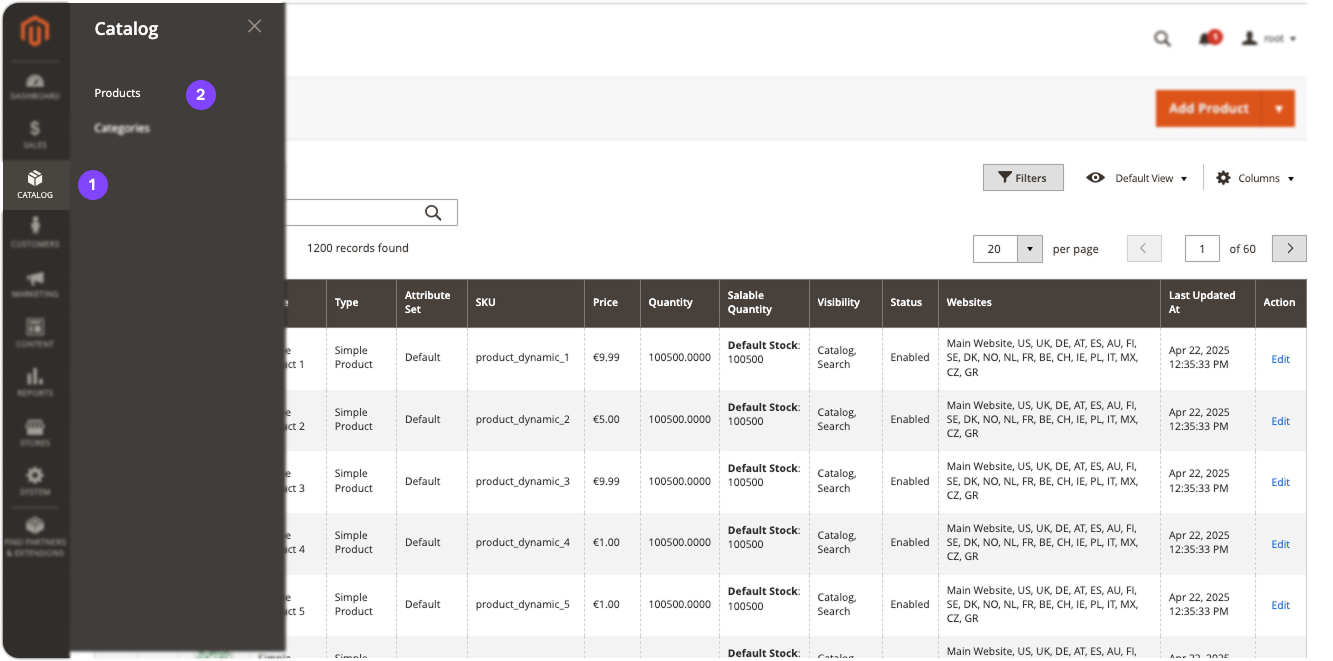Sort by the Visibility column header
Viewport: 1333px width, 661px height.
[845, 303]
